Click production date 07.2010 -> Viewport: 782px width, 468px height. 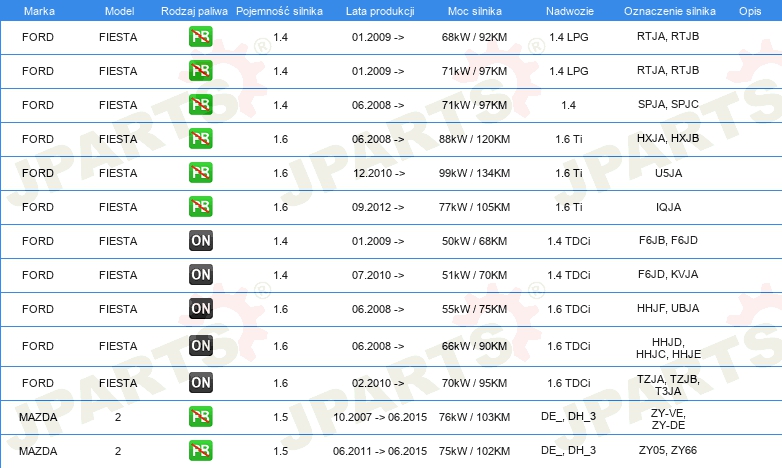pos(378,275)
